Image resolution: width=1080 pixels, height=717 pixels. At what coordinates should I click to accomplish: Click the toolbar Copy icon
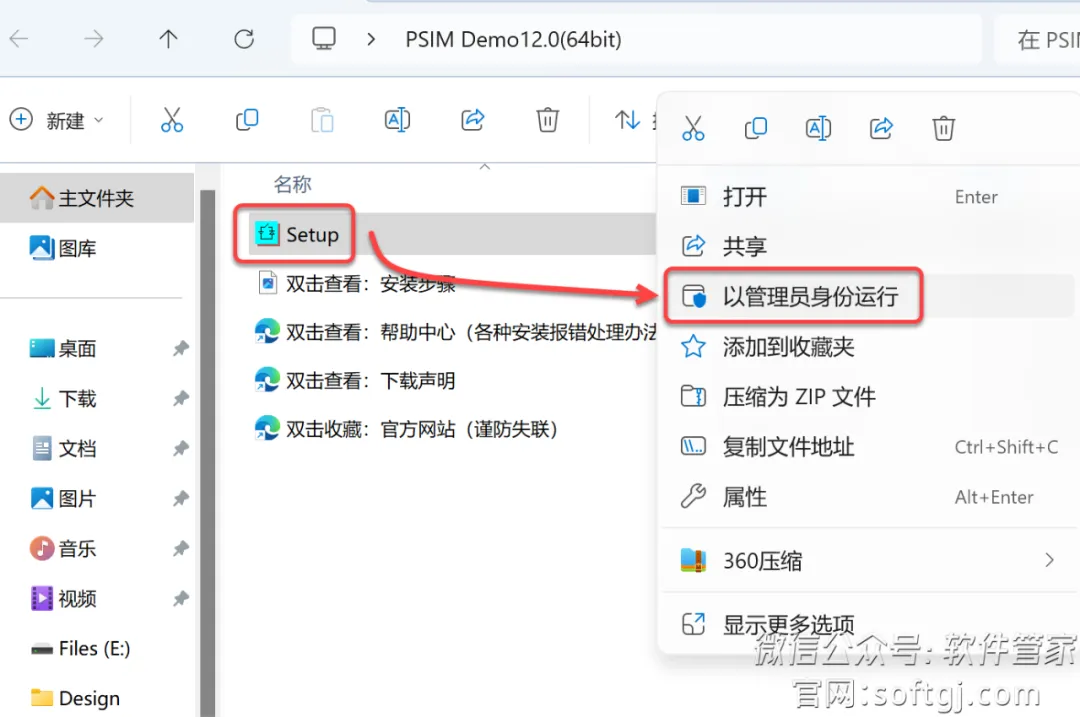247,120
